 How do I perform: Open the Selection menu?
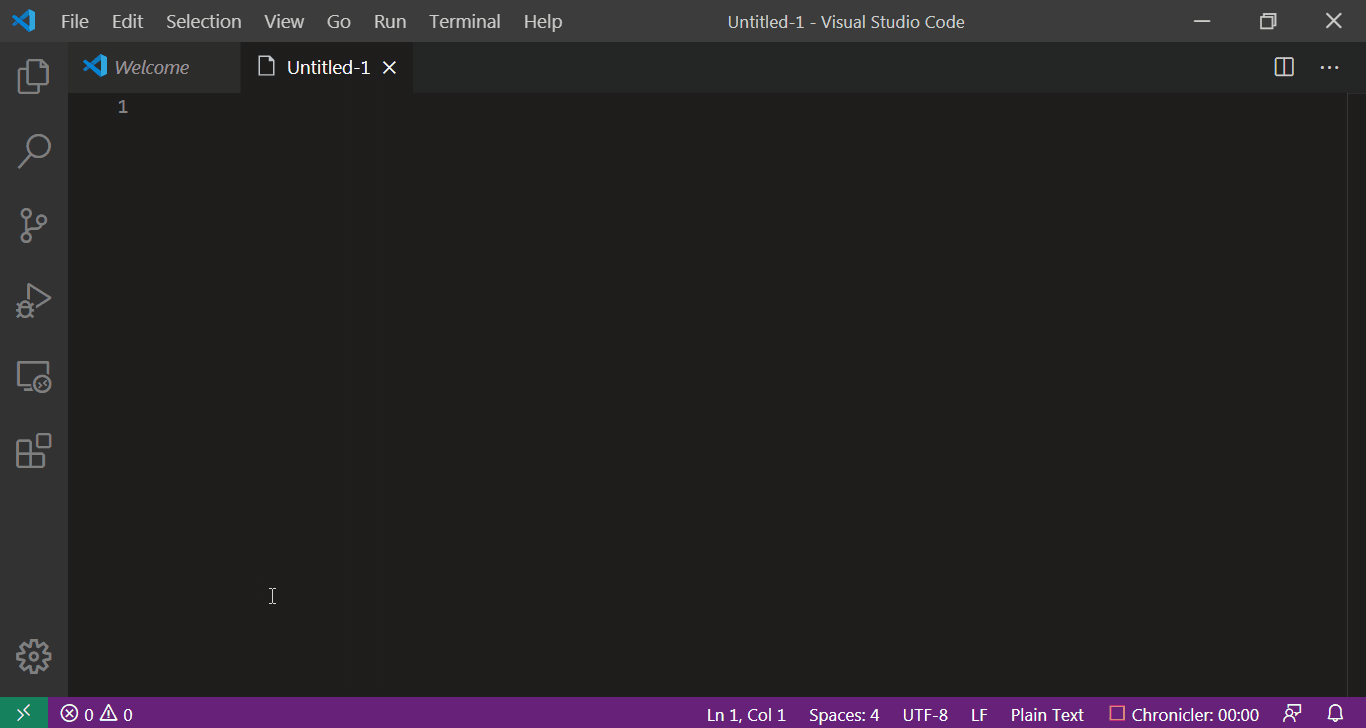coord(204,21)
